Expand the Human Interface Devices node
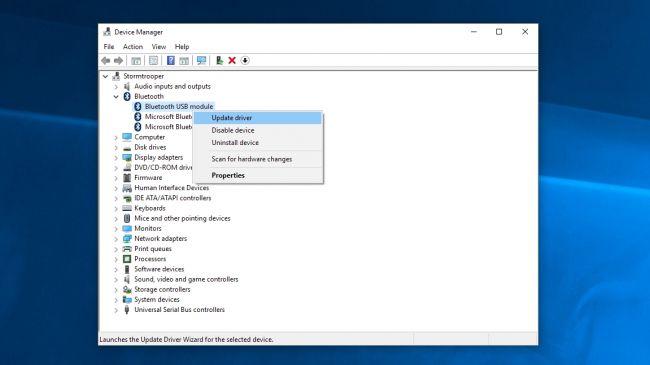 point(116,188)
